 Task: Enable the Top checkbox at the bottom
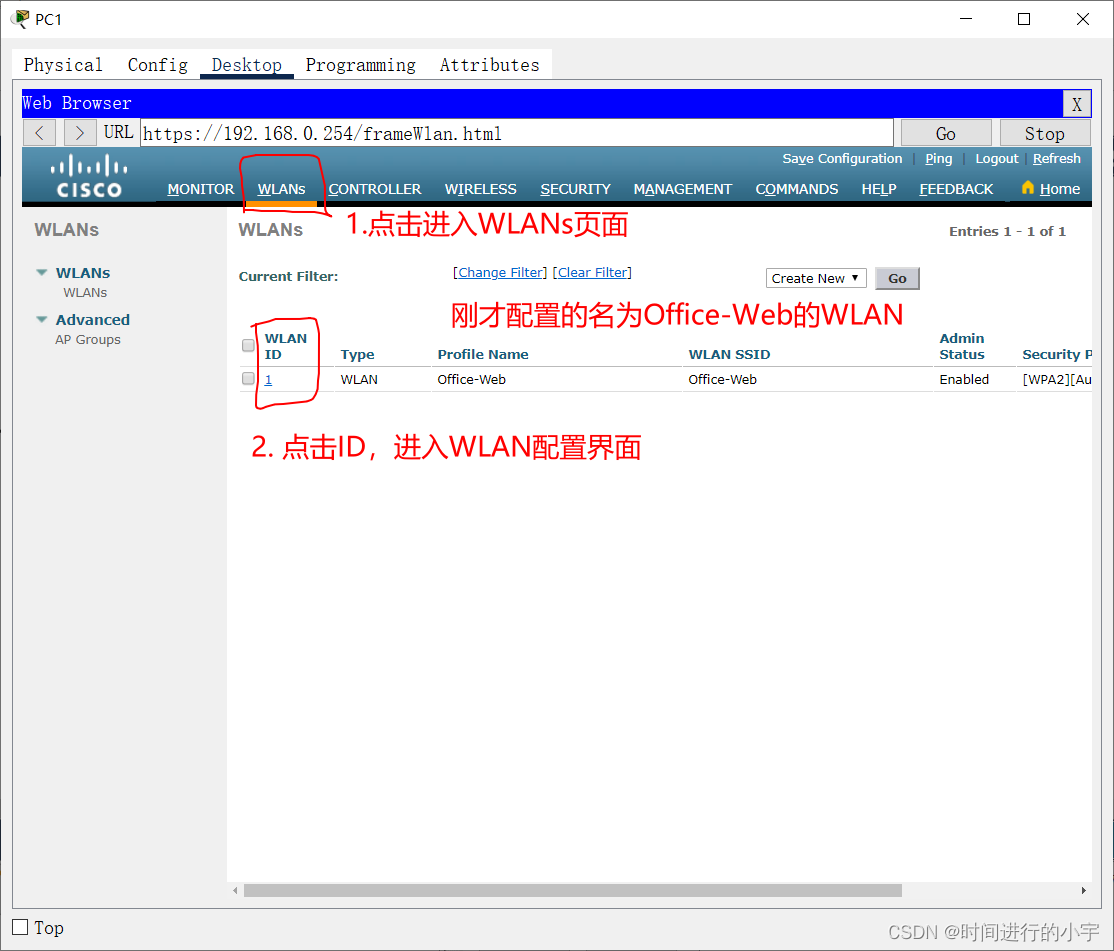point(19,927)
